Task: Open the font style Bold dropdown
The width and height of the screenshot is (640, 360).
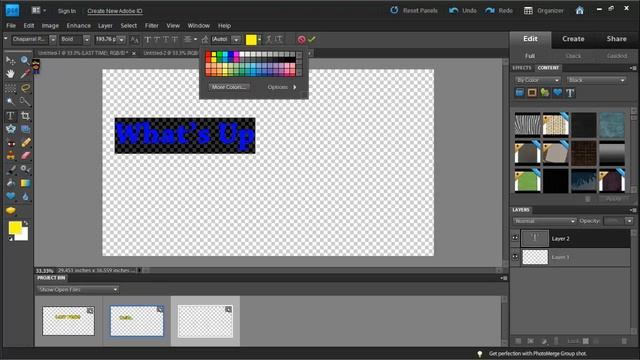Action: 87,40
